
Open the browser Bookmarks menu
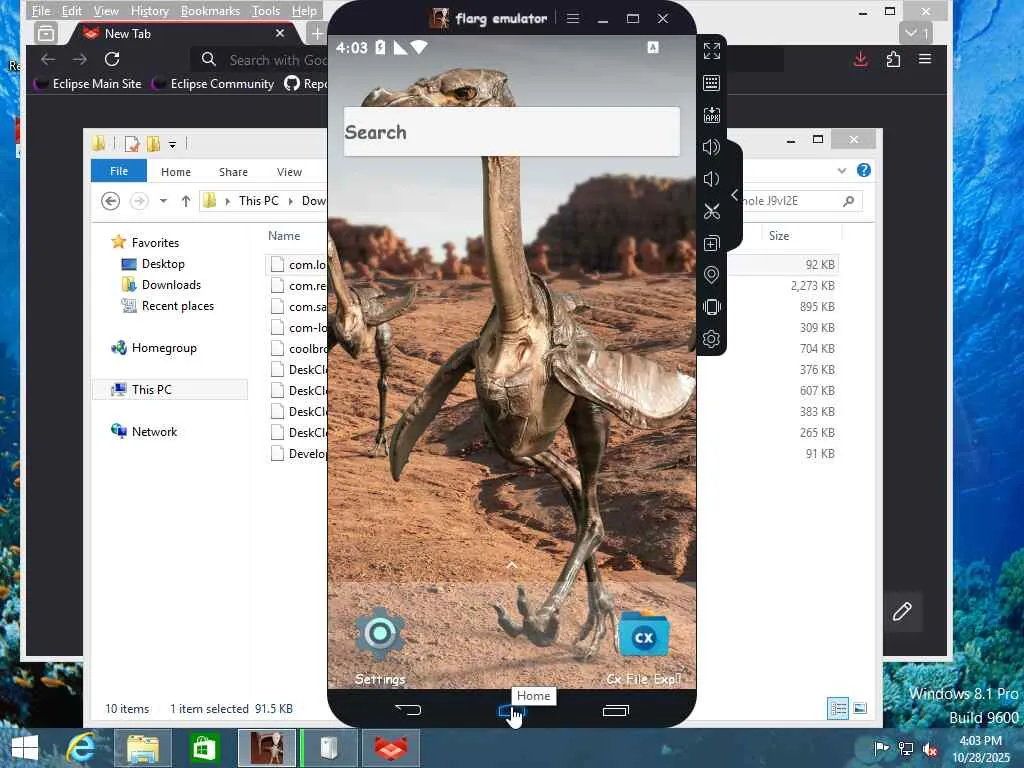[x=210, y=11]
